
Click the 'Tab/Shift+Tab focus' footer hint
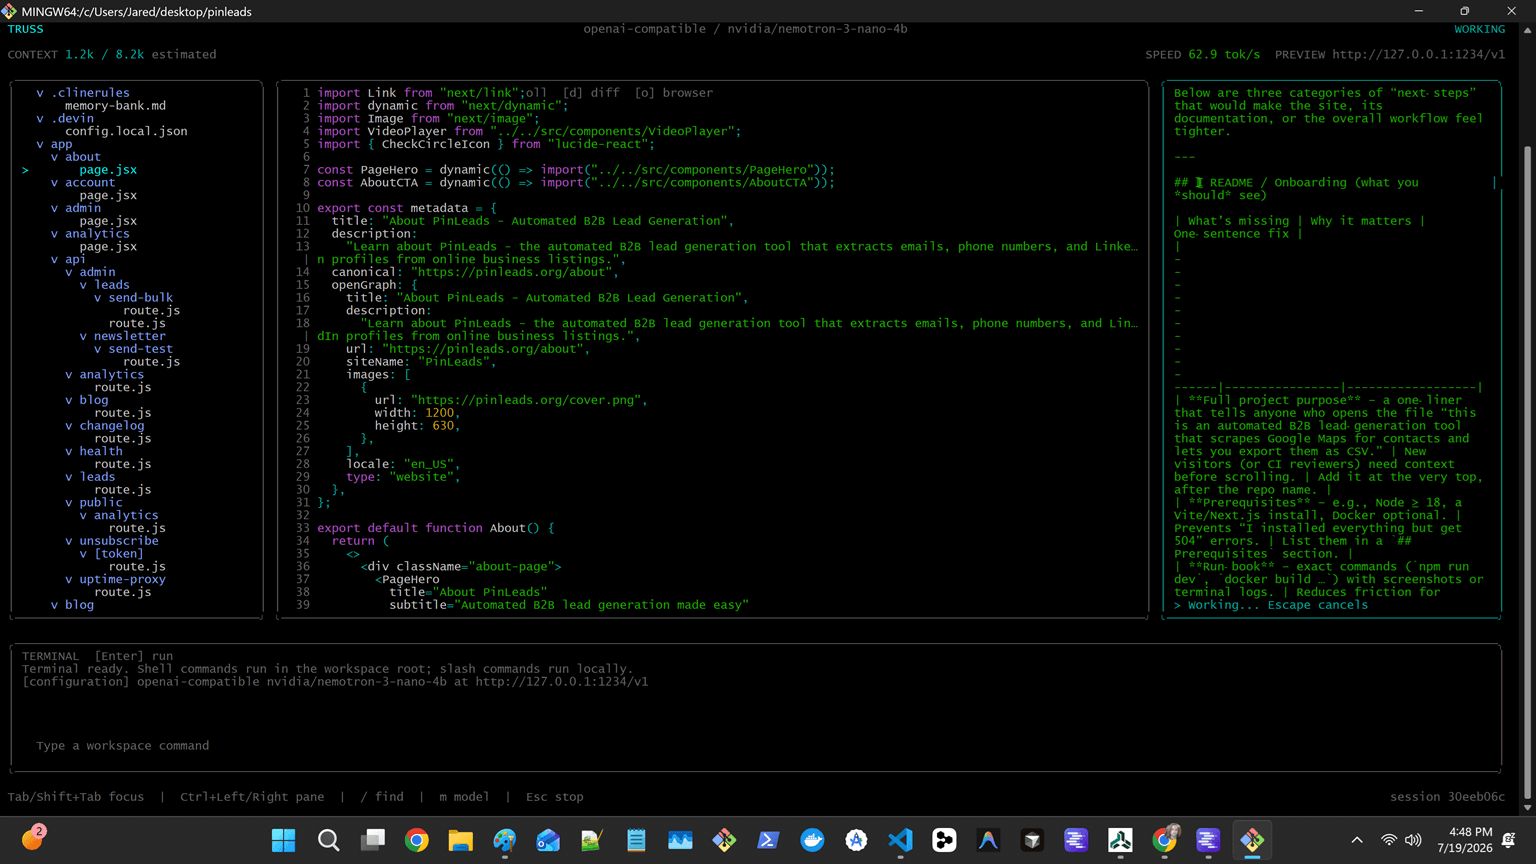(76, 797)
